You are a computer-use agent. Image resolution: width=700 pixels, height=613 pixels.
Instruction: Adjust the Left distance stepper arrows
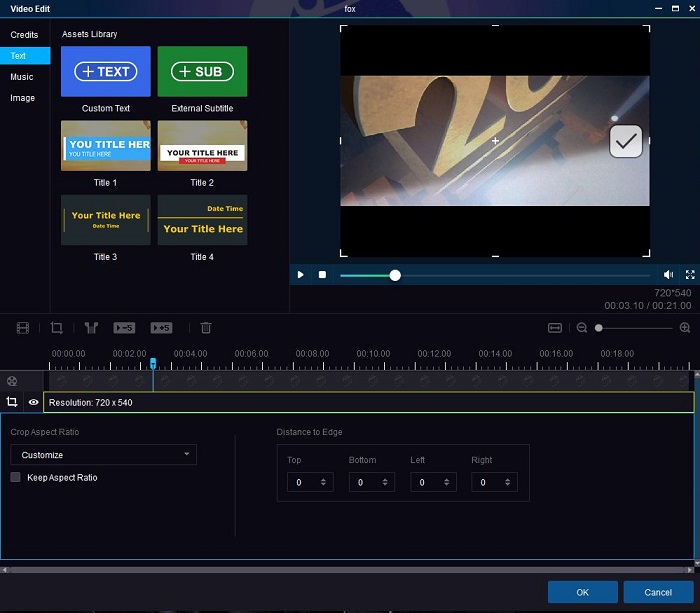(446, 482)
